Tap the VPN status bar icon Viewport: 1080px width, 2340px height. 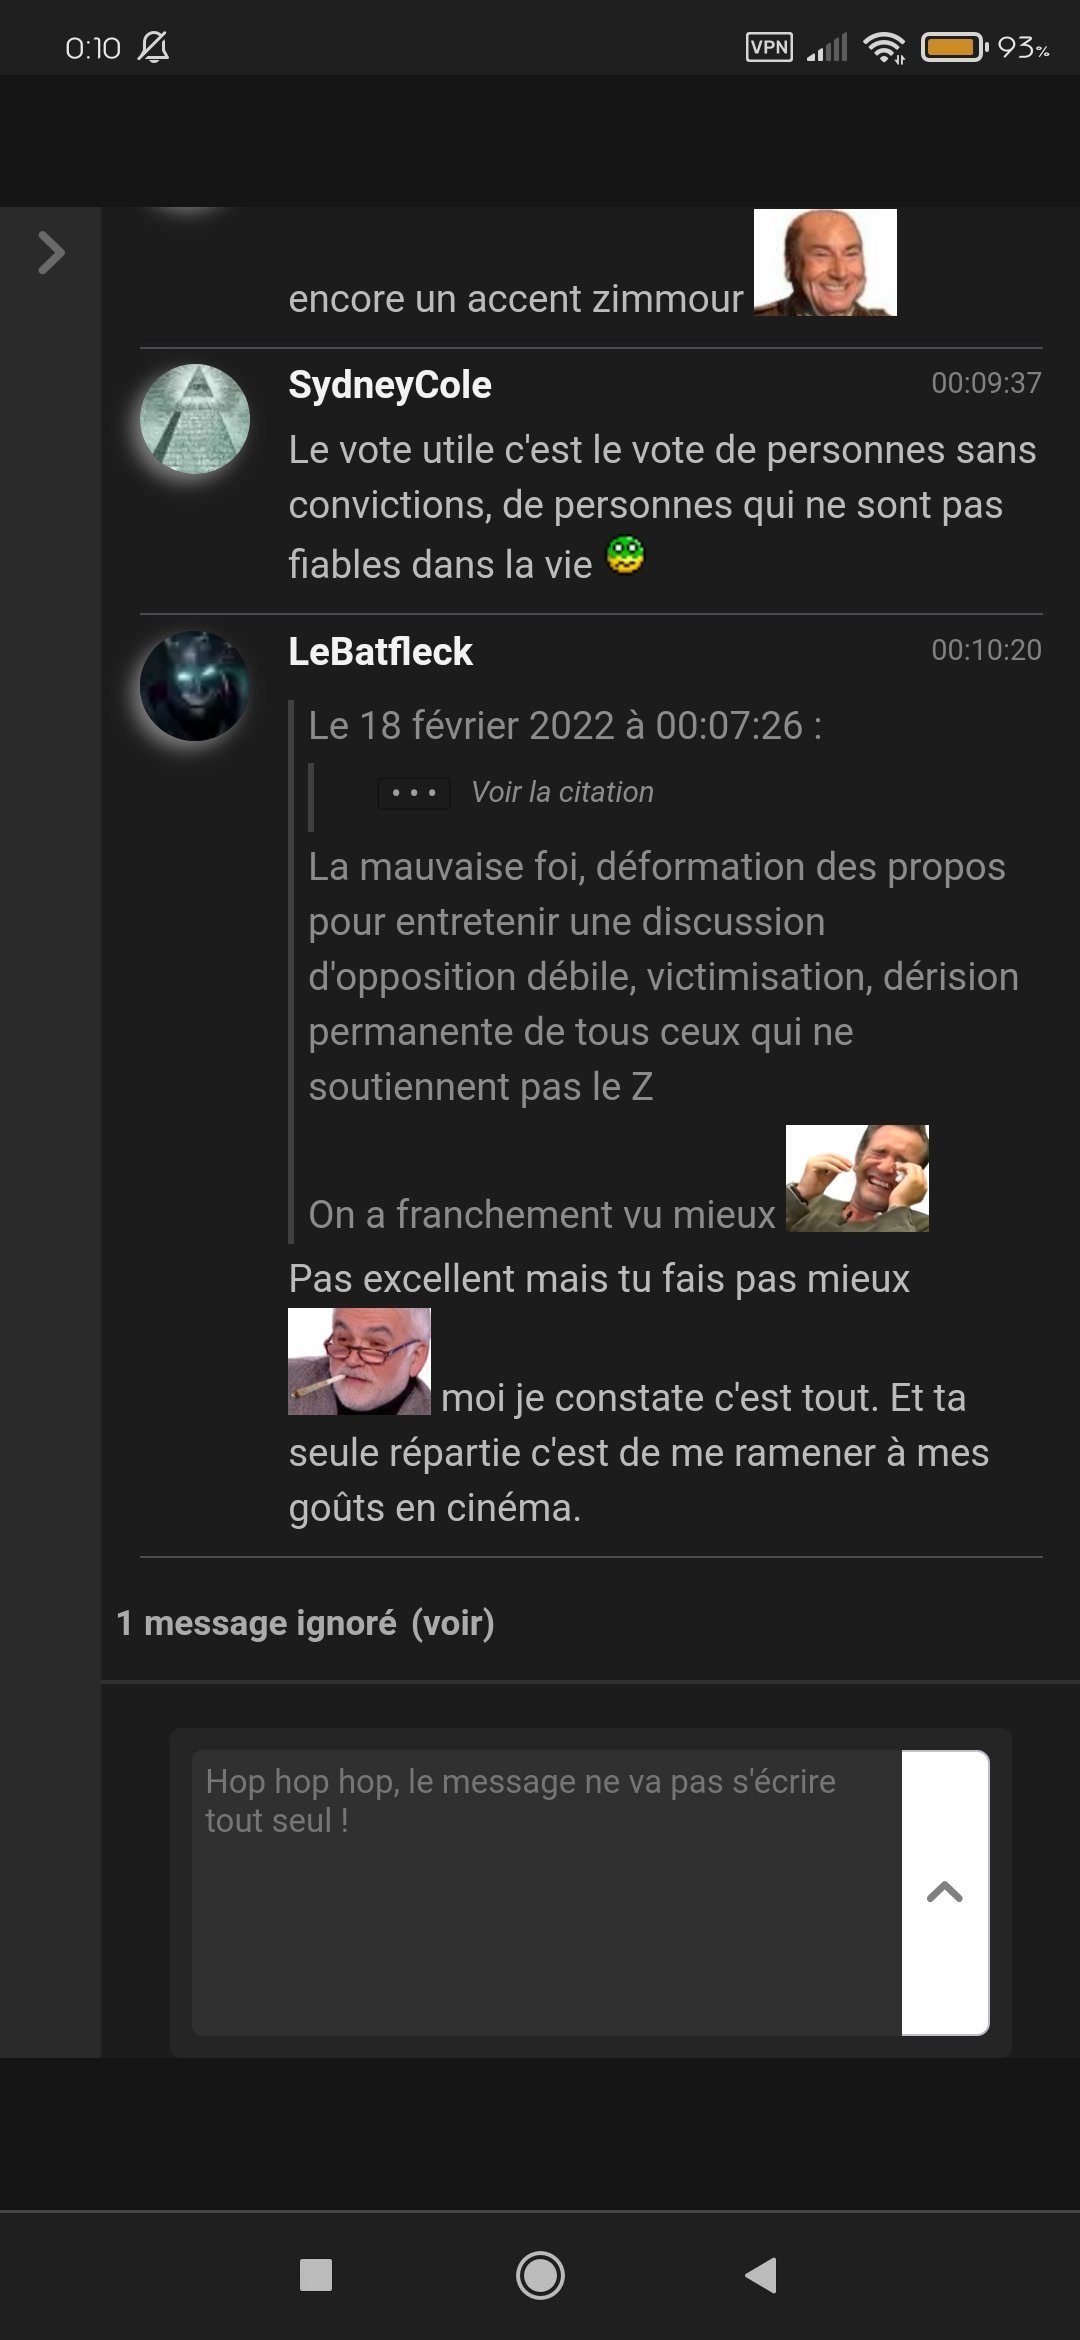coord(770,47)
